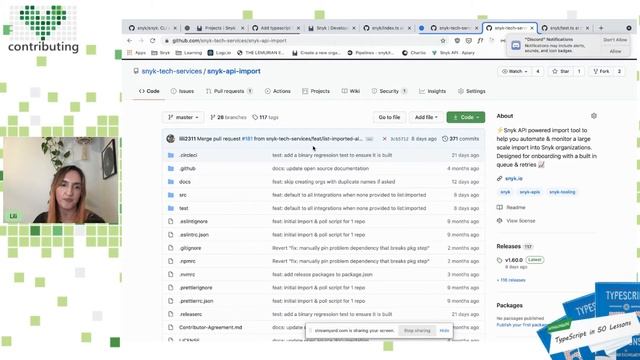Screen dimensions: 640x360
Task: Go back with the browser back arrow
Action: (129, 41)
